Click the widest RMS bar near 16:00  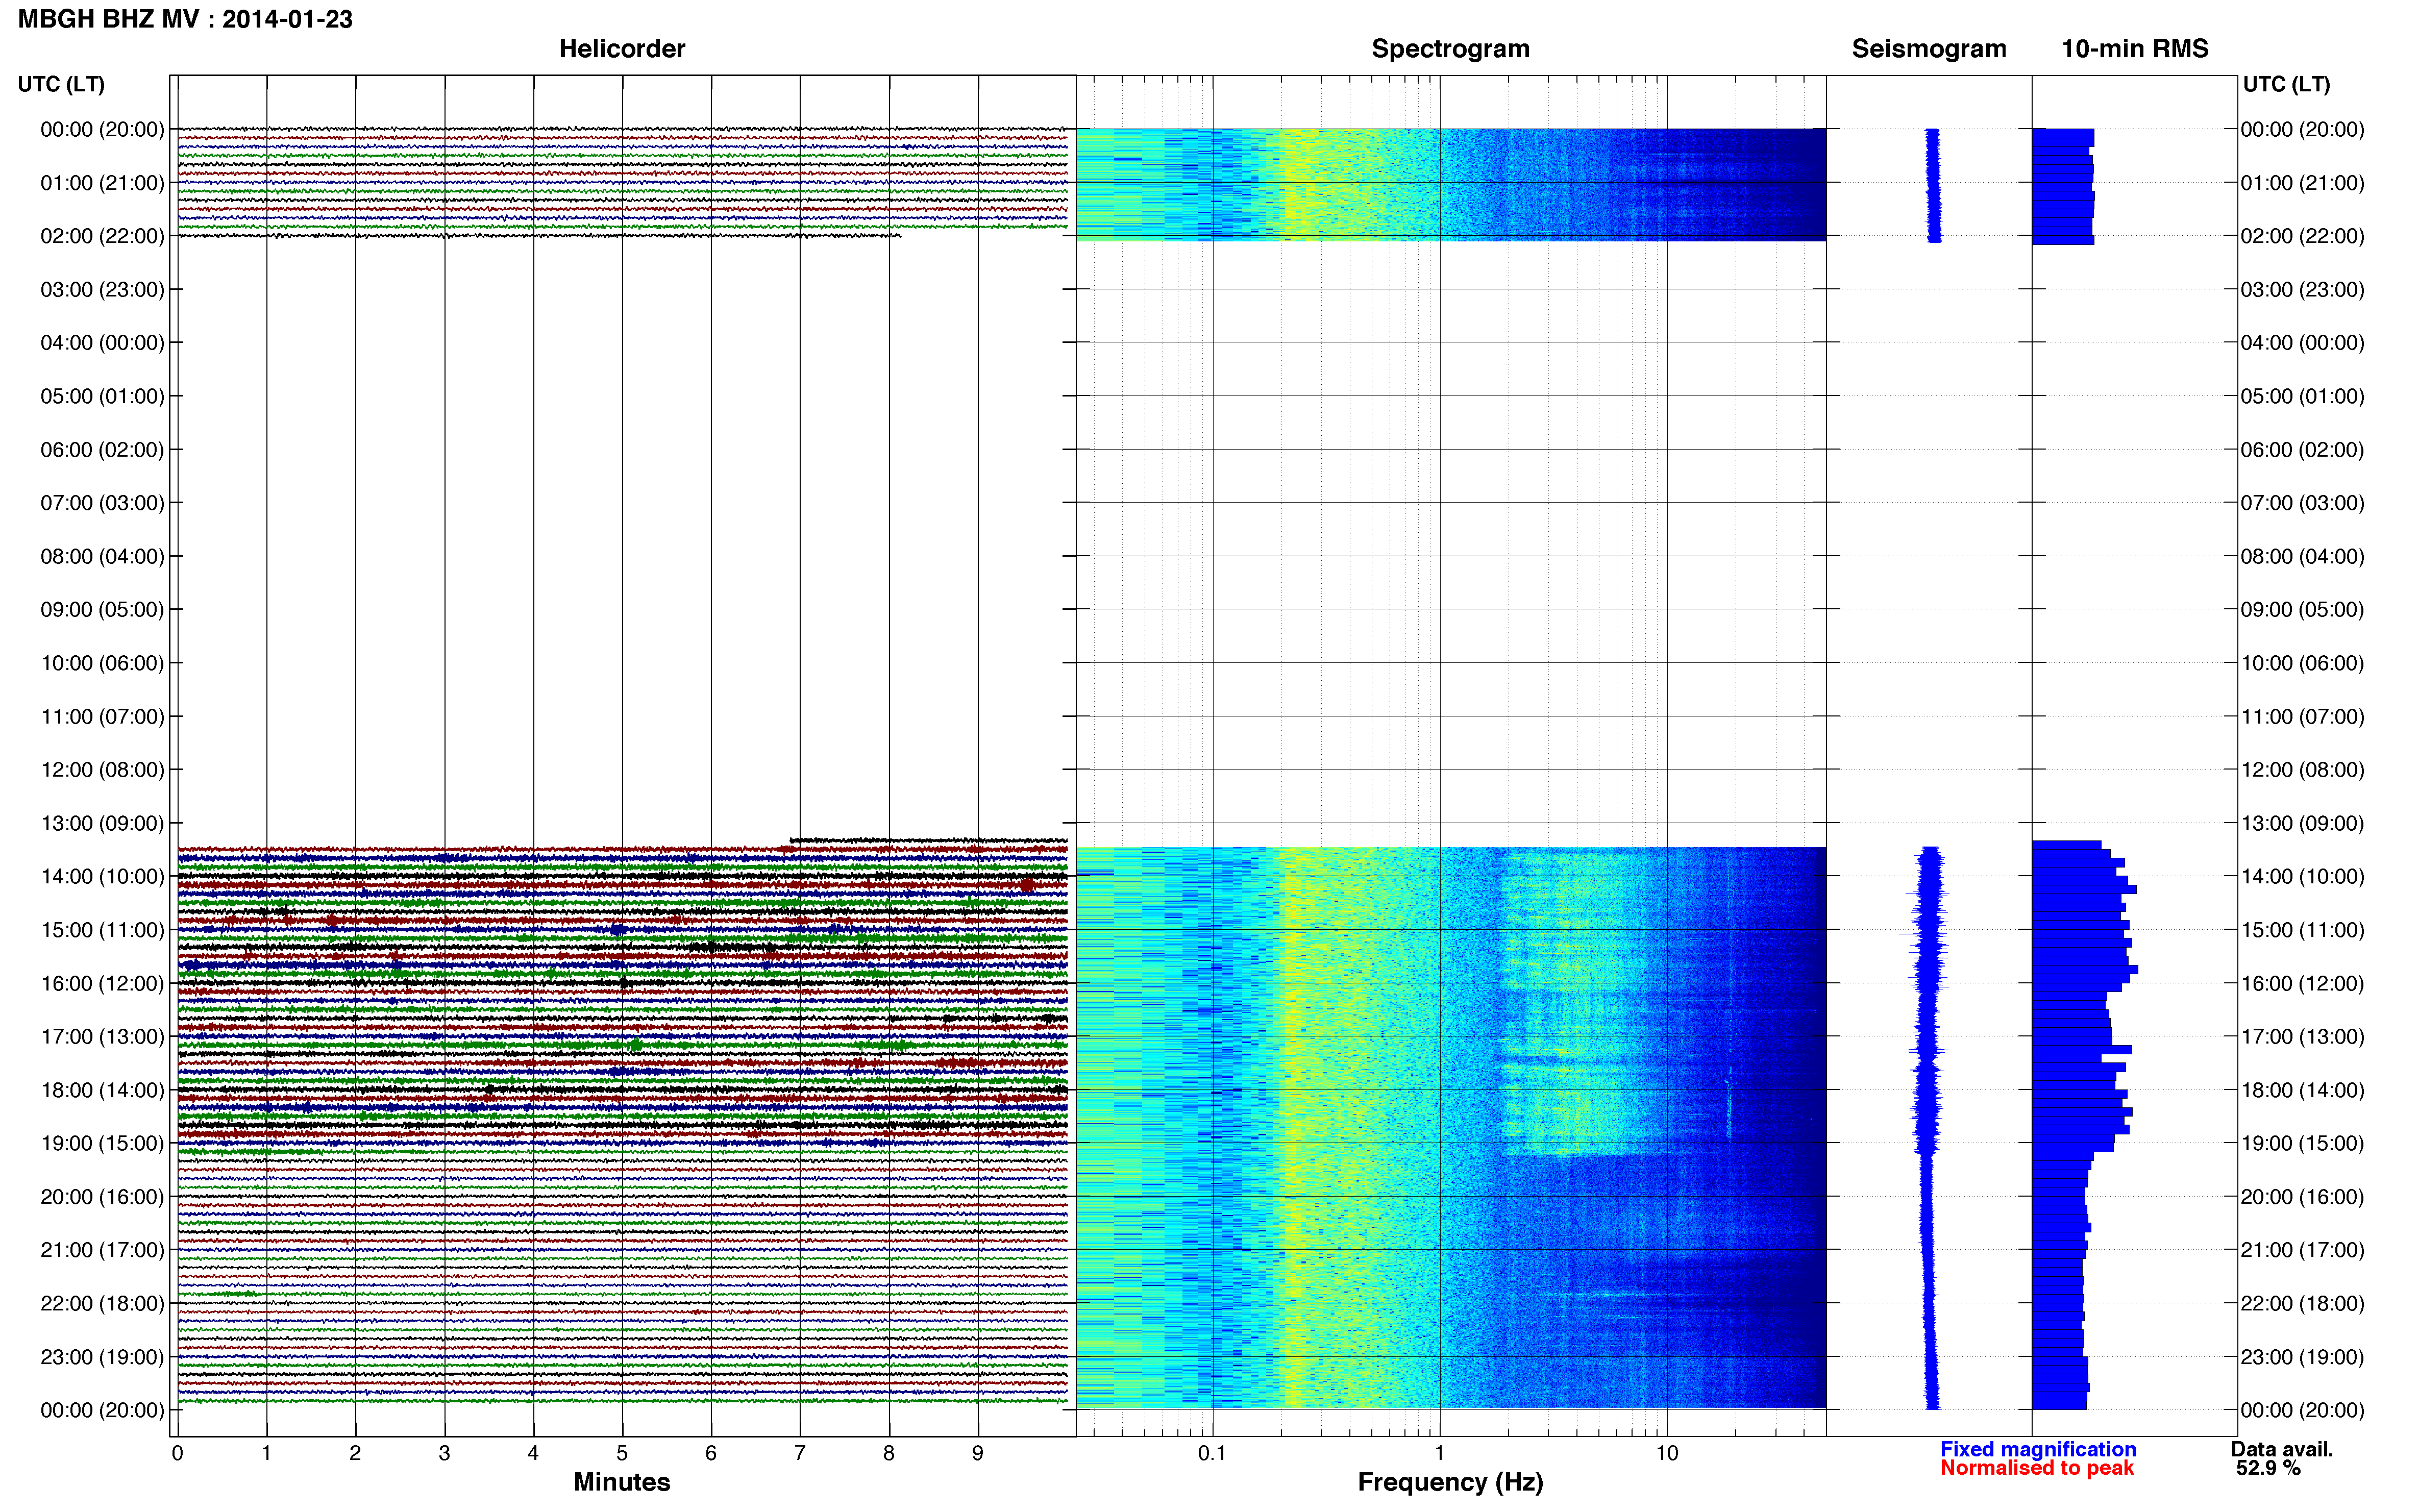(2085, 969)
